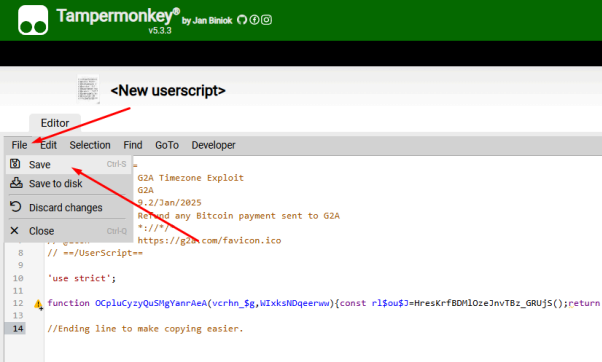This screenshot has height=362, width=602.
Task: Select the Editor tab
Action: (55, 123)
